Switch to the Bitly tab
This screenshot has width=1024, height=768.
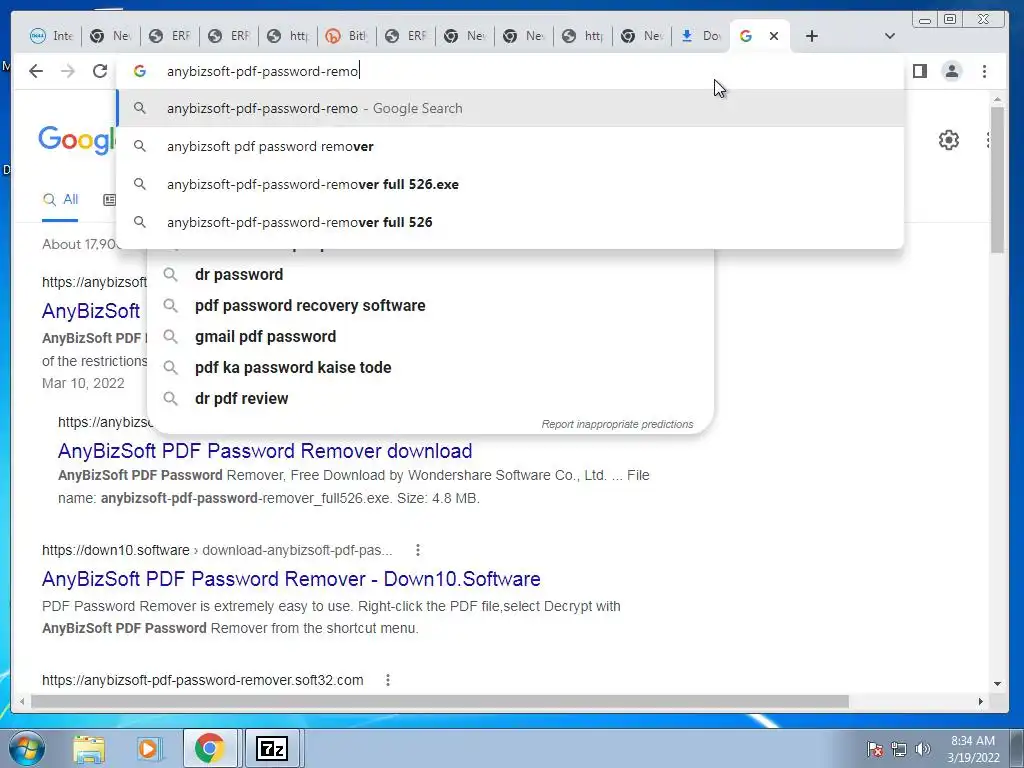click(346, 36)
